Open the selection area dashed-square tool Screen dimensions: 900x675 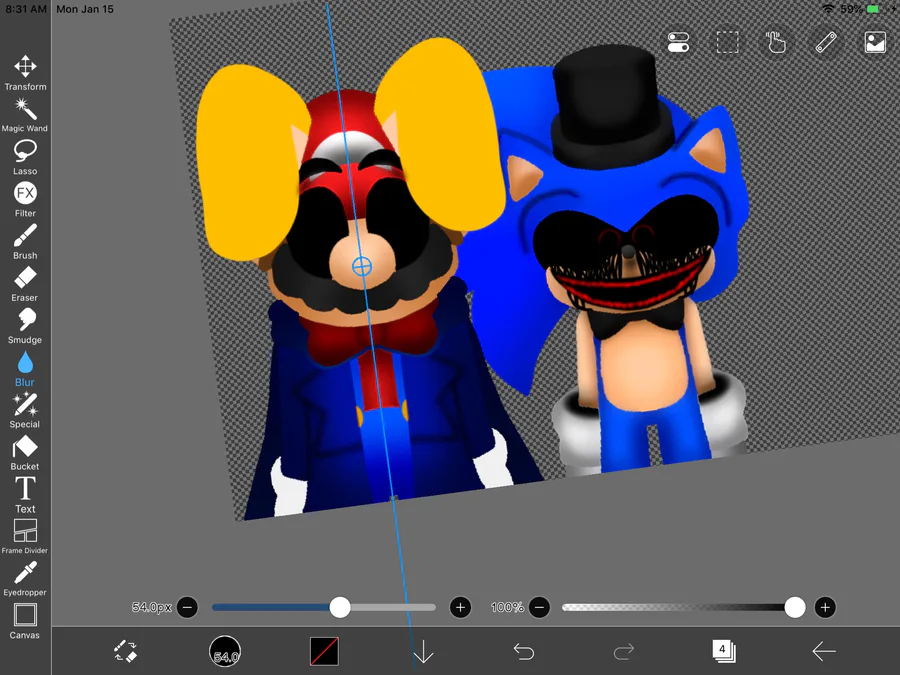pyautogui.click(x=727, y=42)
